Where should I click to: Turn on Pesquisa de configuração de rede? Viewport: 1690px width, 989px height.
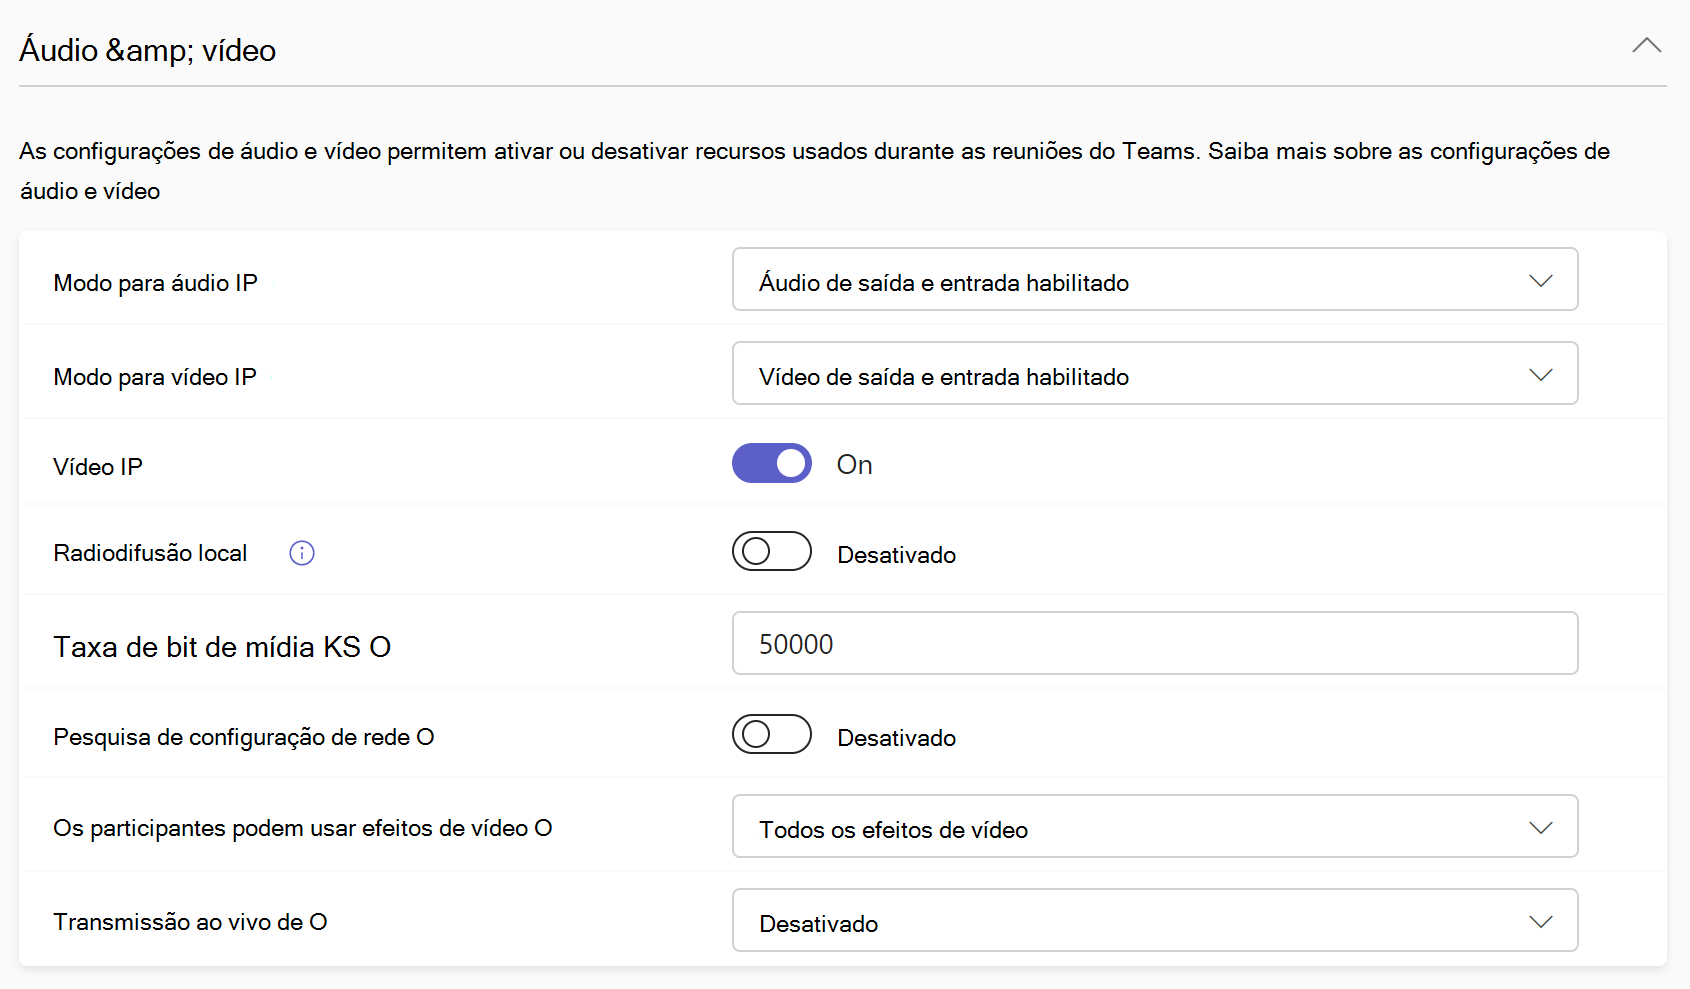coord(772,734)
